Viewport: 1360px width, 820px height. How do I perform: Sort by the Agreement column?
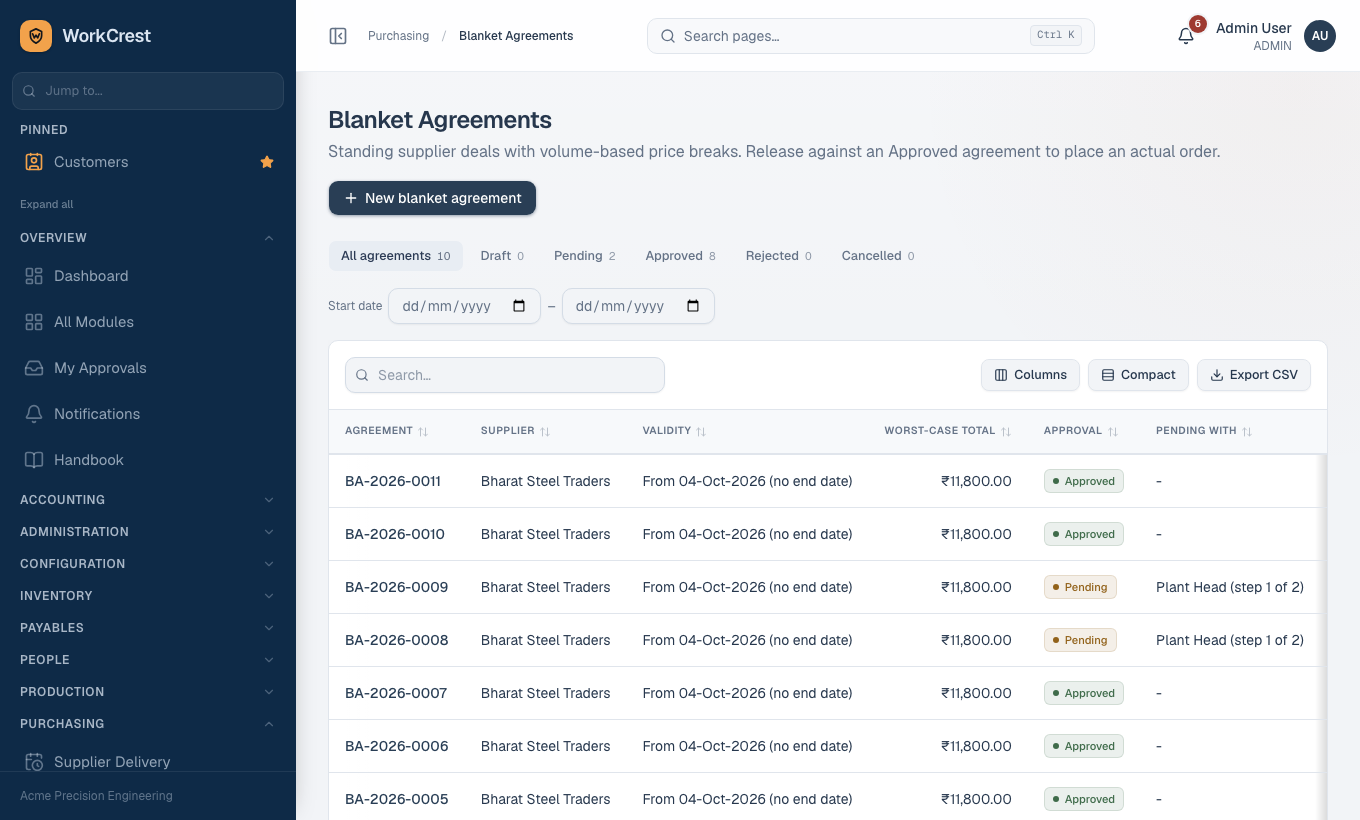386,431
